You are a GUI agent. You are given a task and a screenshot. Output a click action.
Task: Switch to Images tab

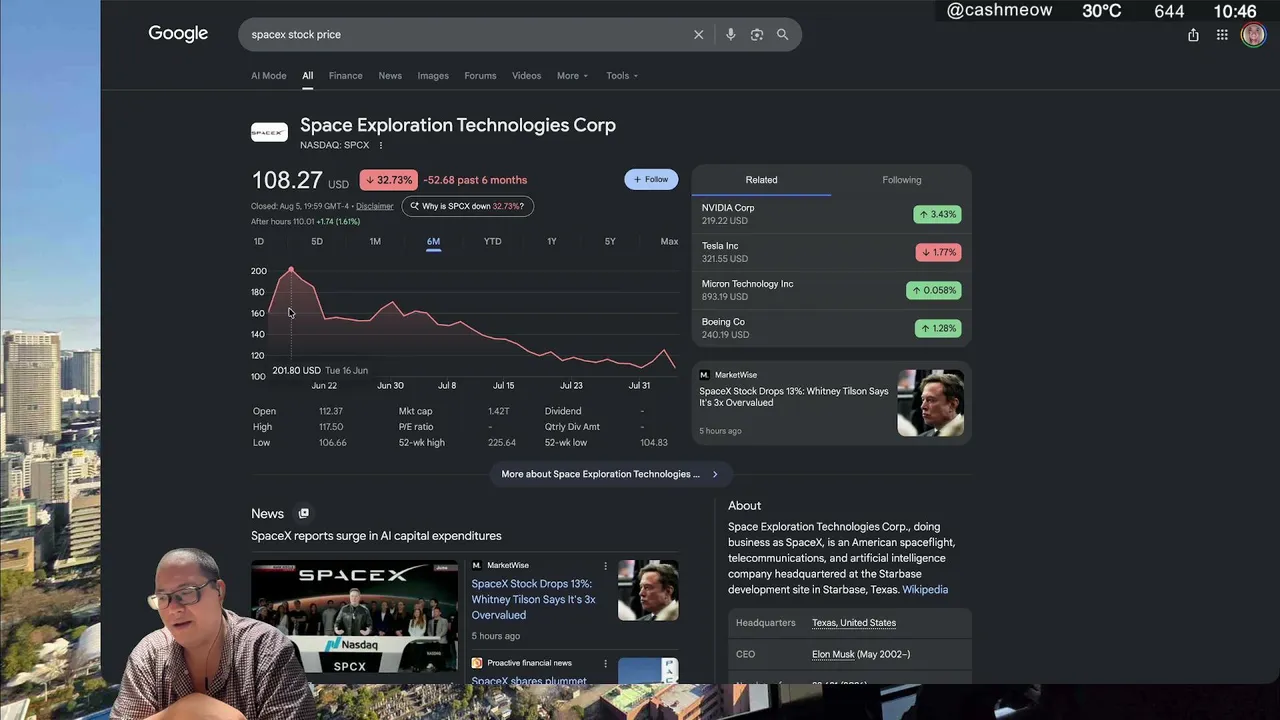[433, 76]
